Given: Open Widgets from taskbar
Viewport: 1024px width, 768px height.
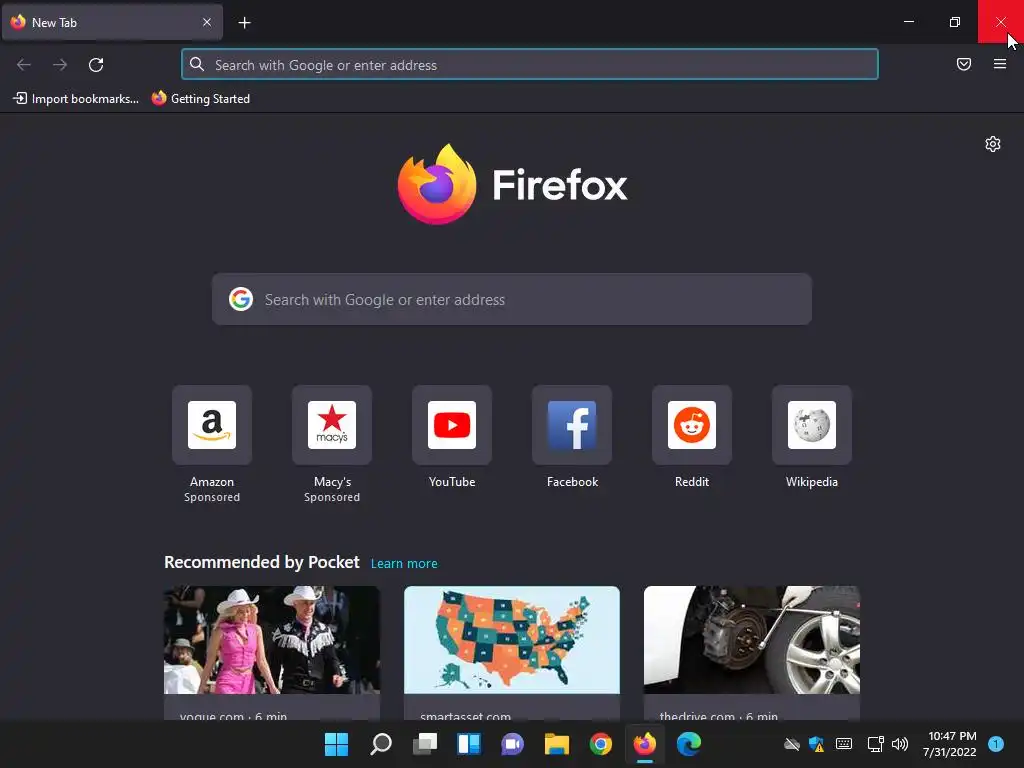Looking at the screenshot, I should 469,744.
